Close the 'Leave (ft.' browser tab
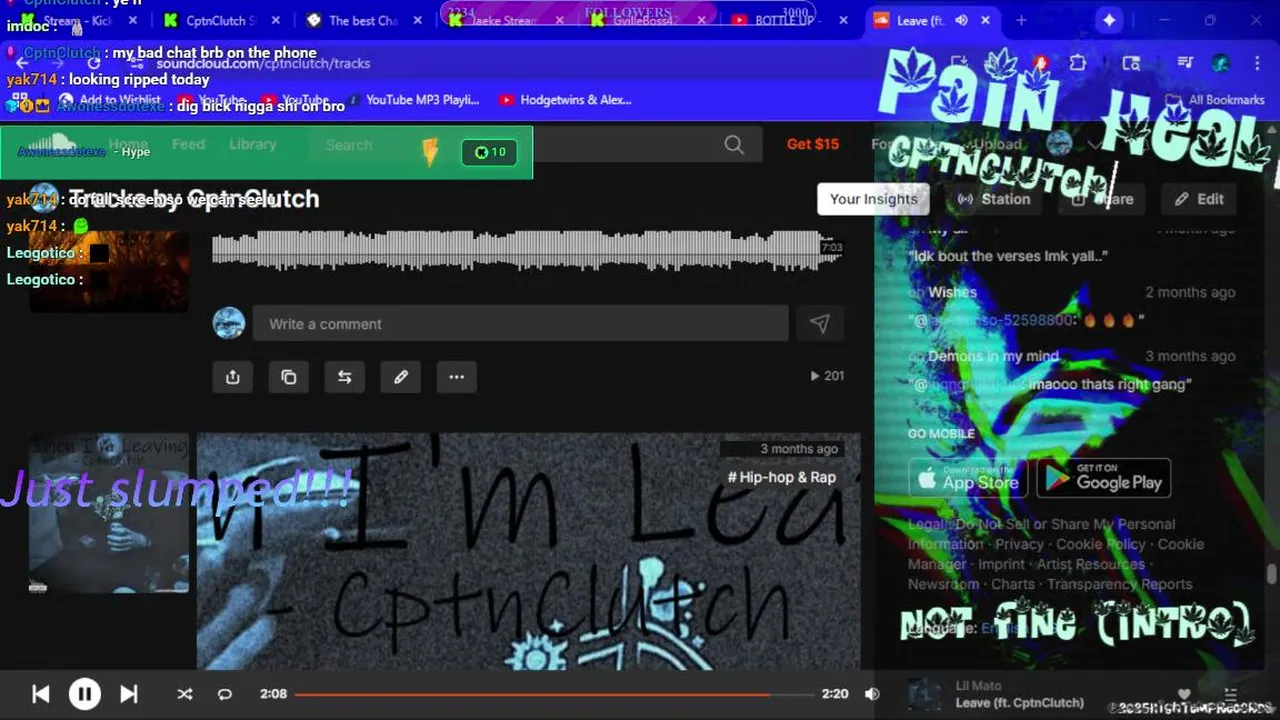Image resolution: width=1280 pixels, height=720 pixels. tap(986, 20)
